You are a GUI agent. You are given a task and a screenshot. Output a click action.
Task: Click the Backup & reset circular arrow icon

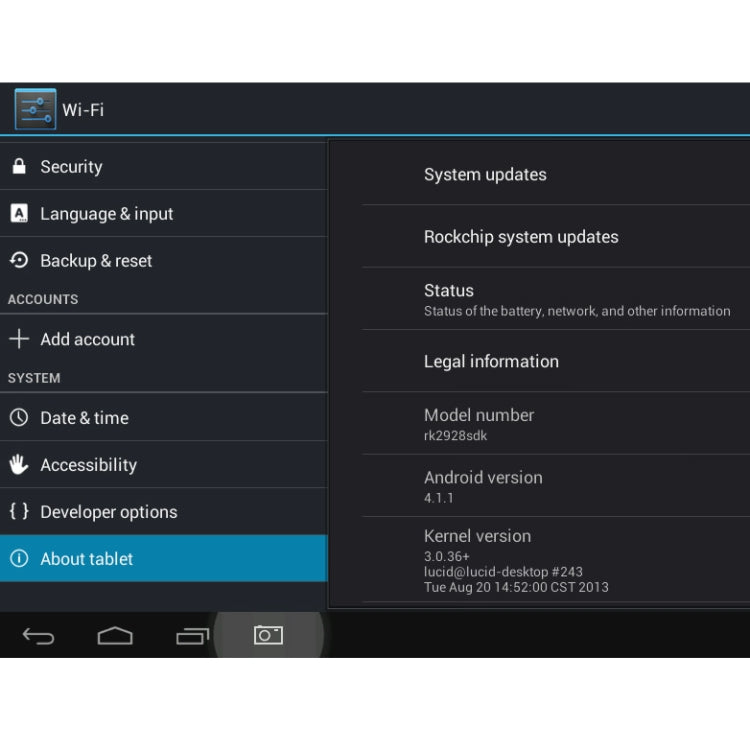[19, 260]
